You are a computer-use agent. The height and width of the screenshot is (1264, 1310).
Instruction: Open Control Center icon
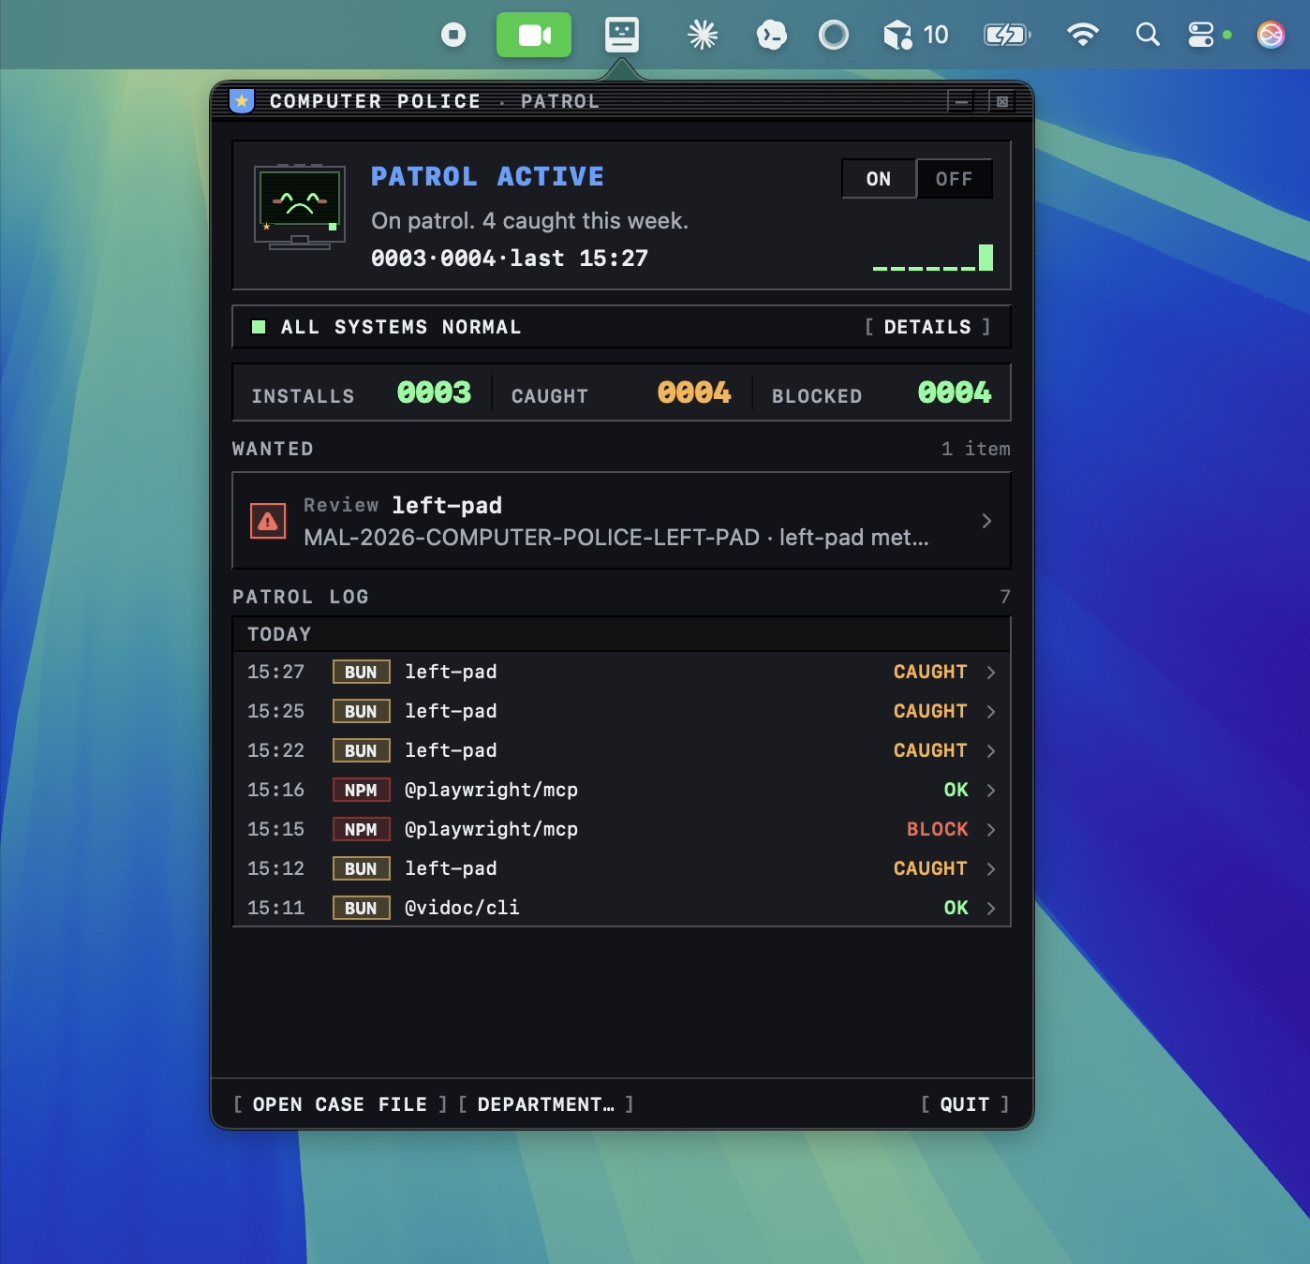1201,35
